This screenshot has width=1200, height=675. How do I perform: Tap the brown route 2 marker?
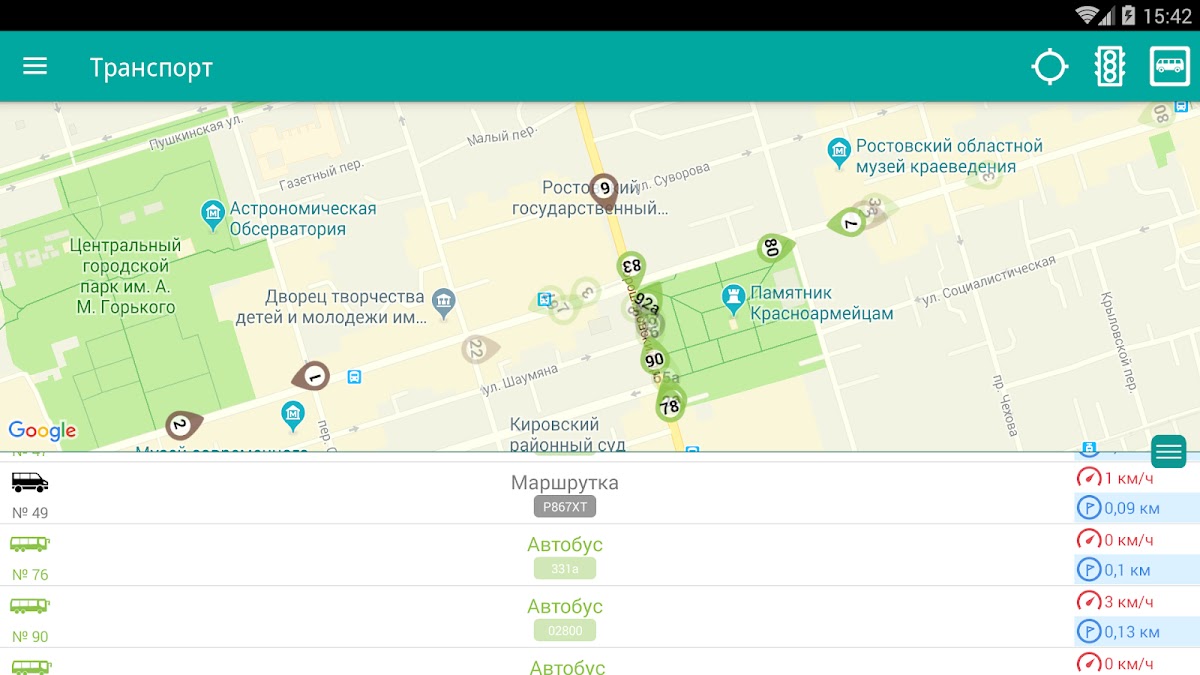[181, 425]
